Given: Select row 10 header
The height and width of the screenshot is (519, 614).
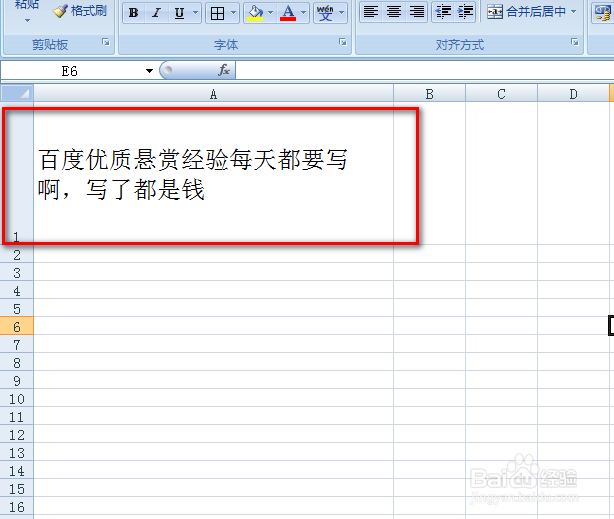Looking at the screenshot, I should 16,399.
